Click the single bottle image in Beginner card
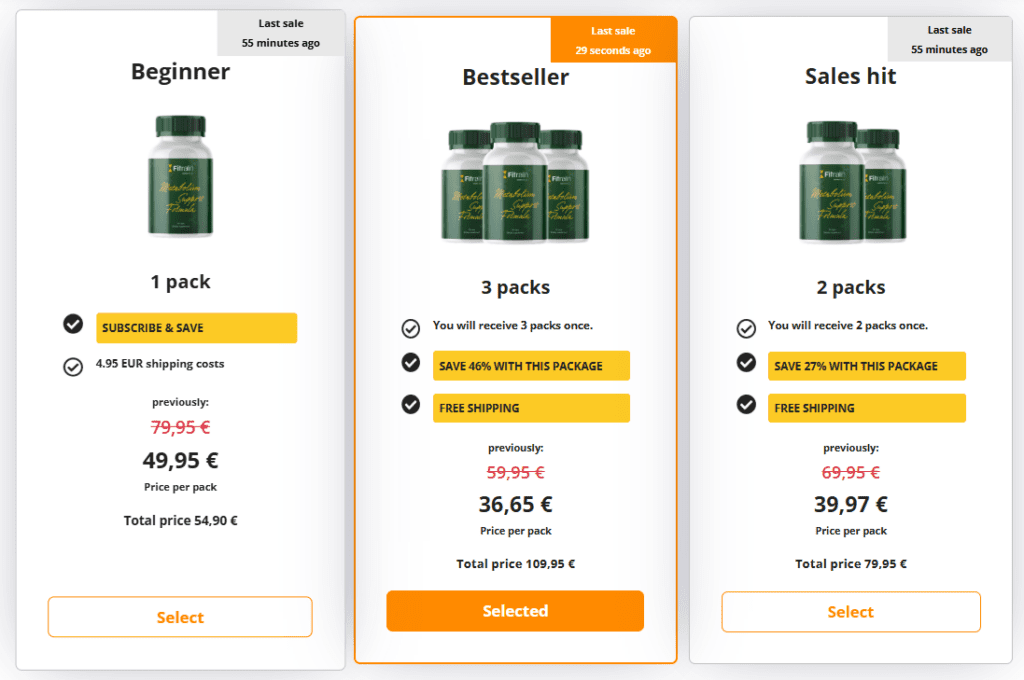Viewport: 1024px width, 680px height. tap(180, 176)
